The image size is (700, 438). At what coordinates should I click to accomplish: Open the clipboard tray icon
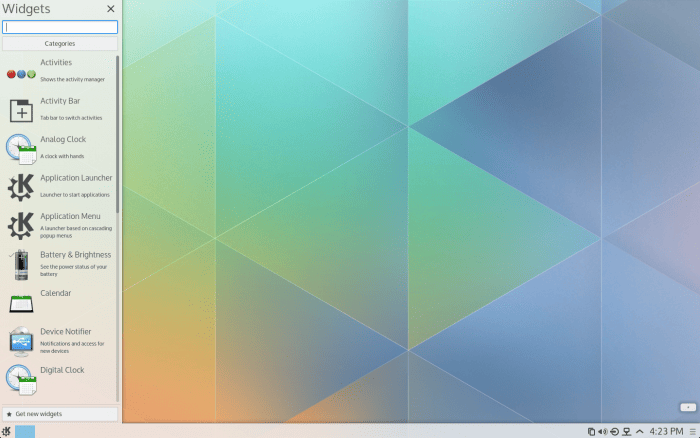pos(591,431)
